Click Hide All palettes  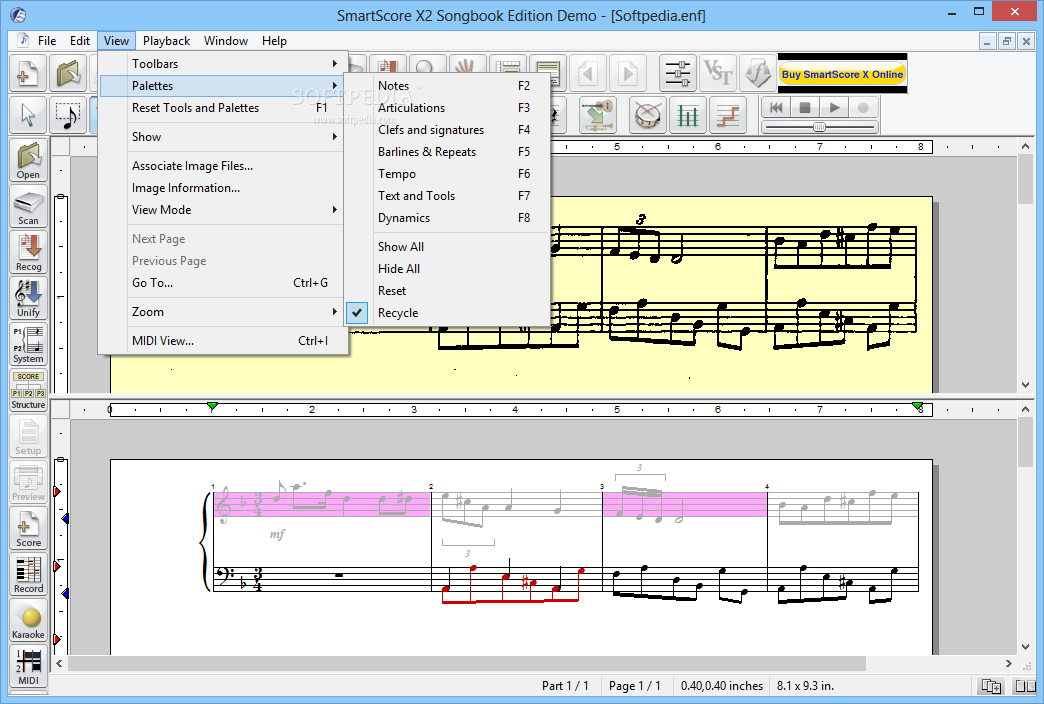click(x=447, y=268)
